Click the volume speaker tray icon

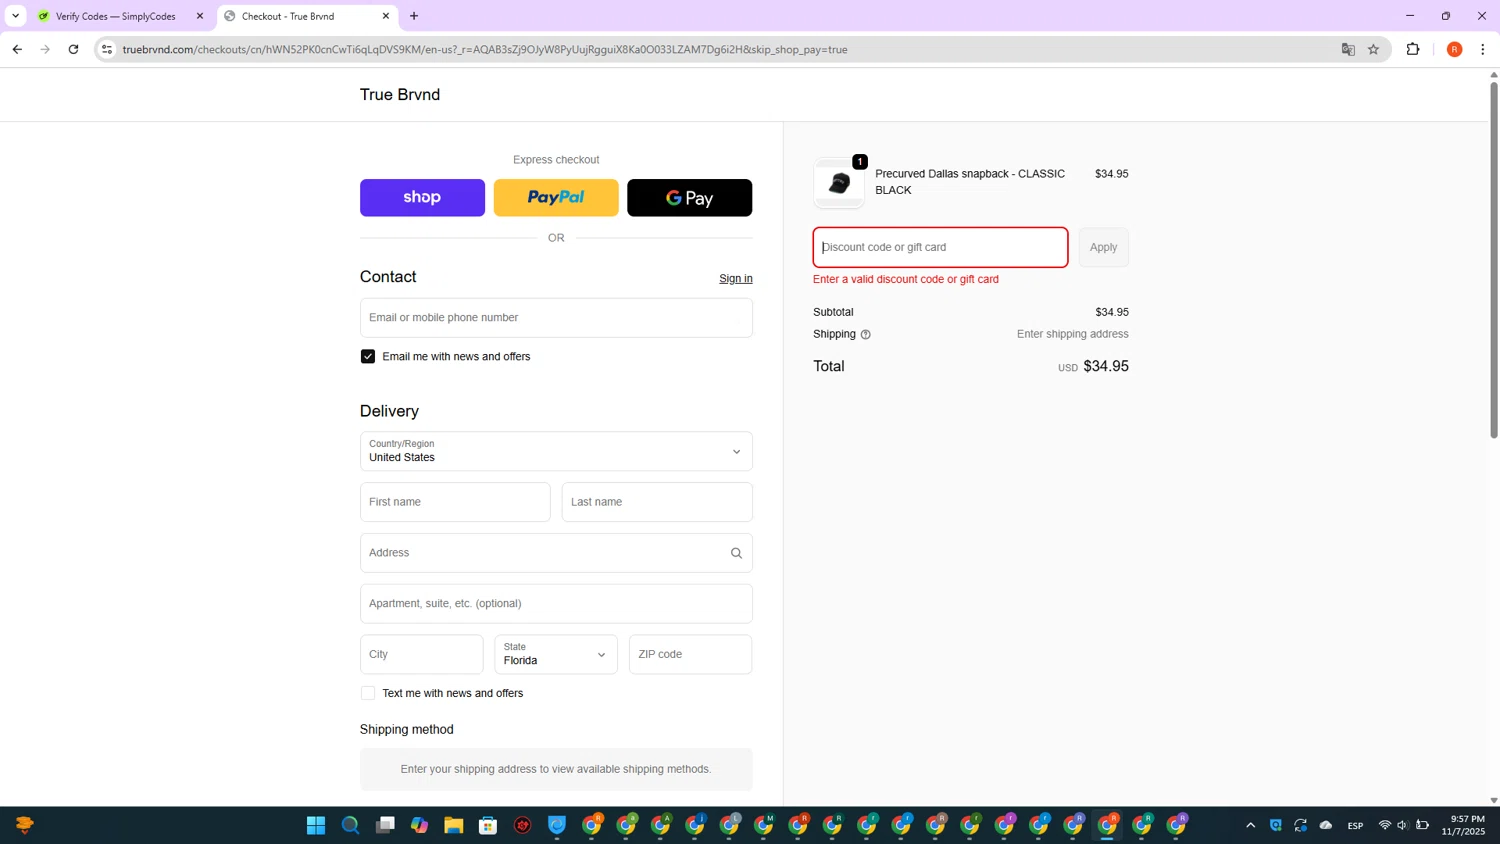(x=1402, y=825)
